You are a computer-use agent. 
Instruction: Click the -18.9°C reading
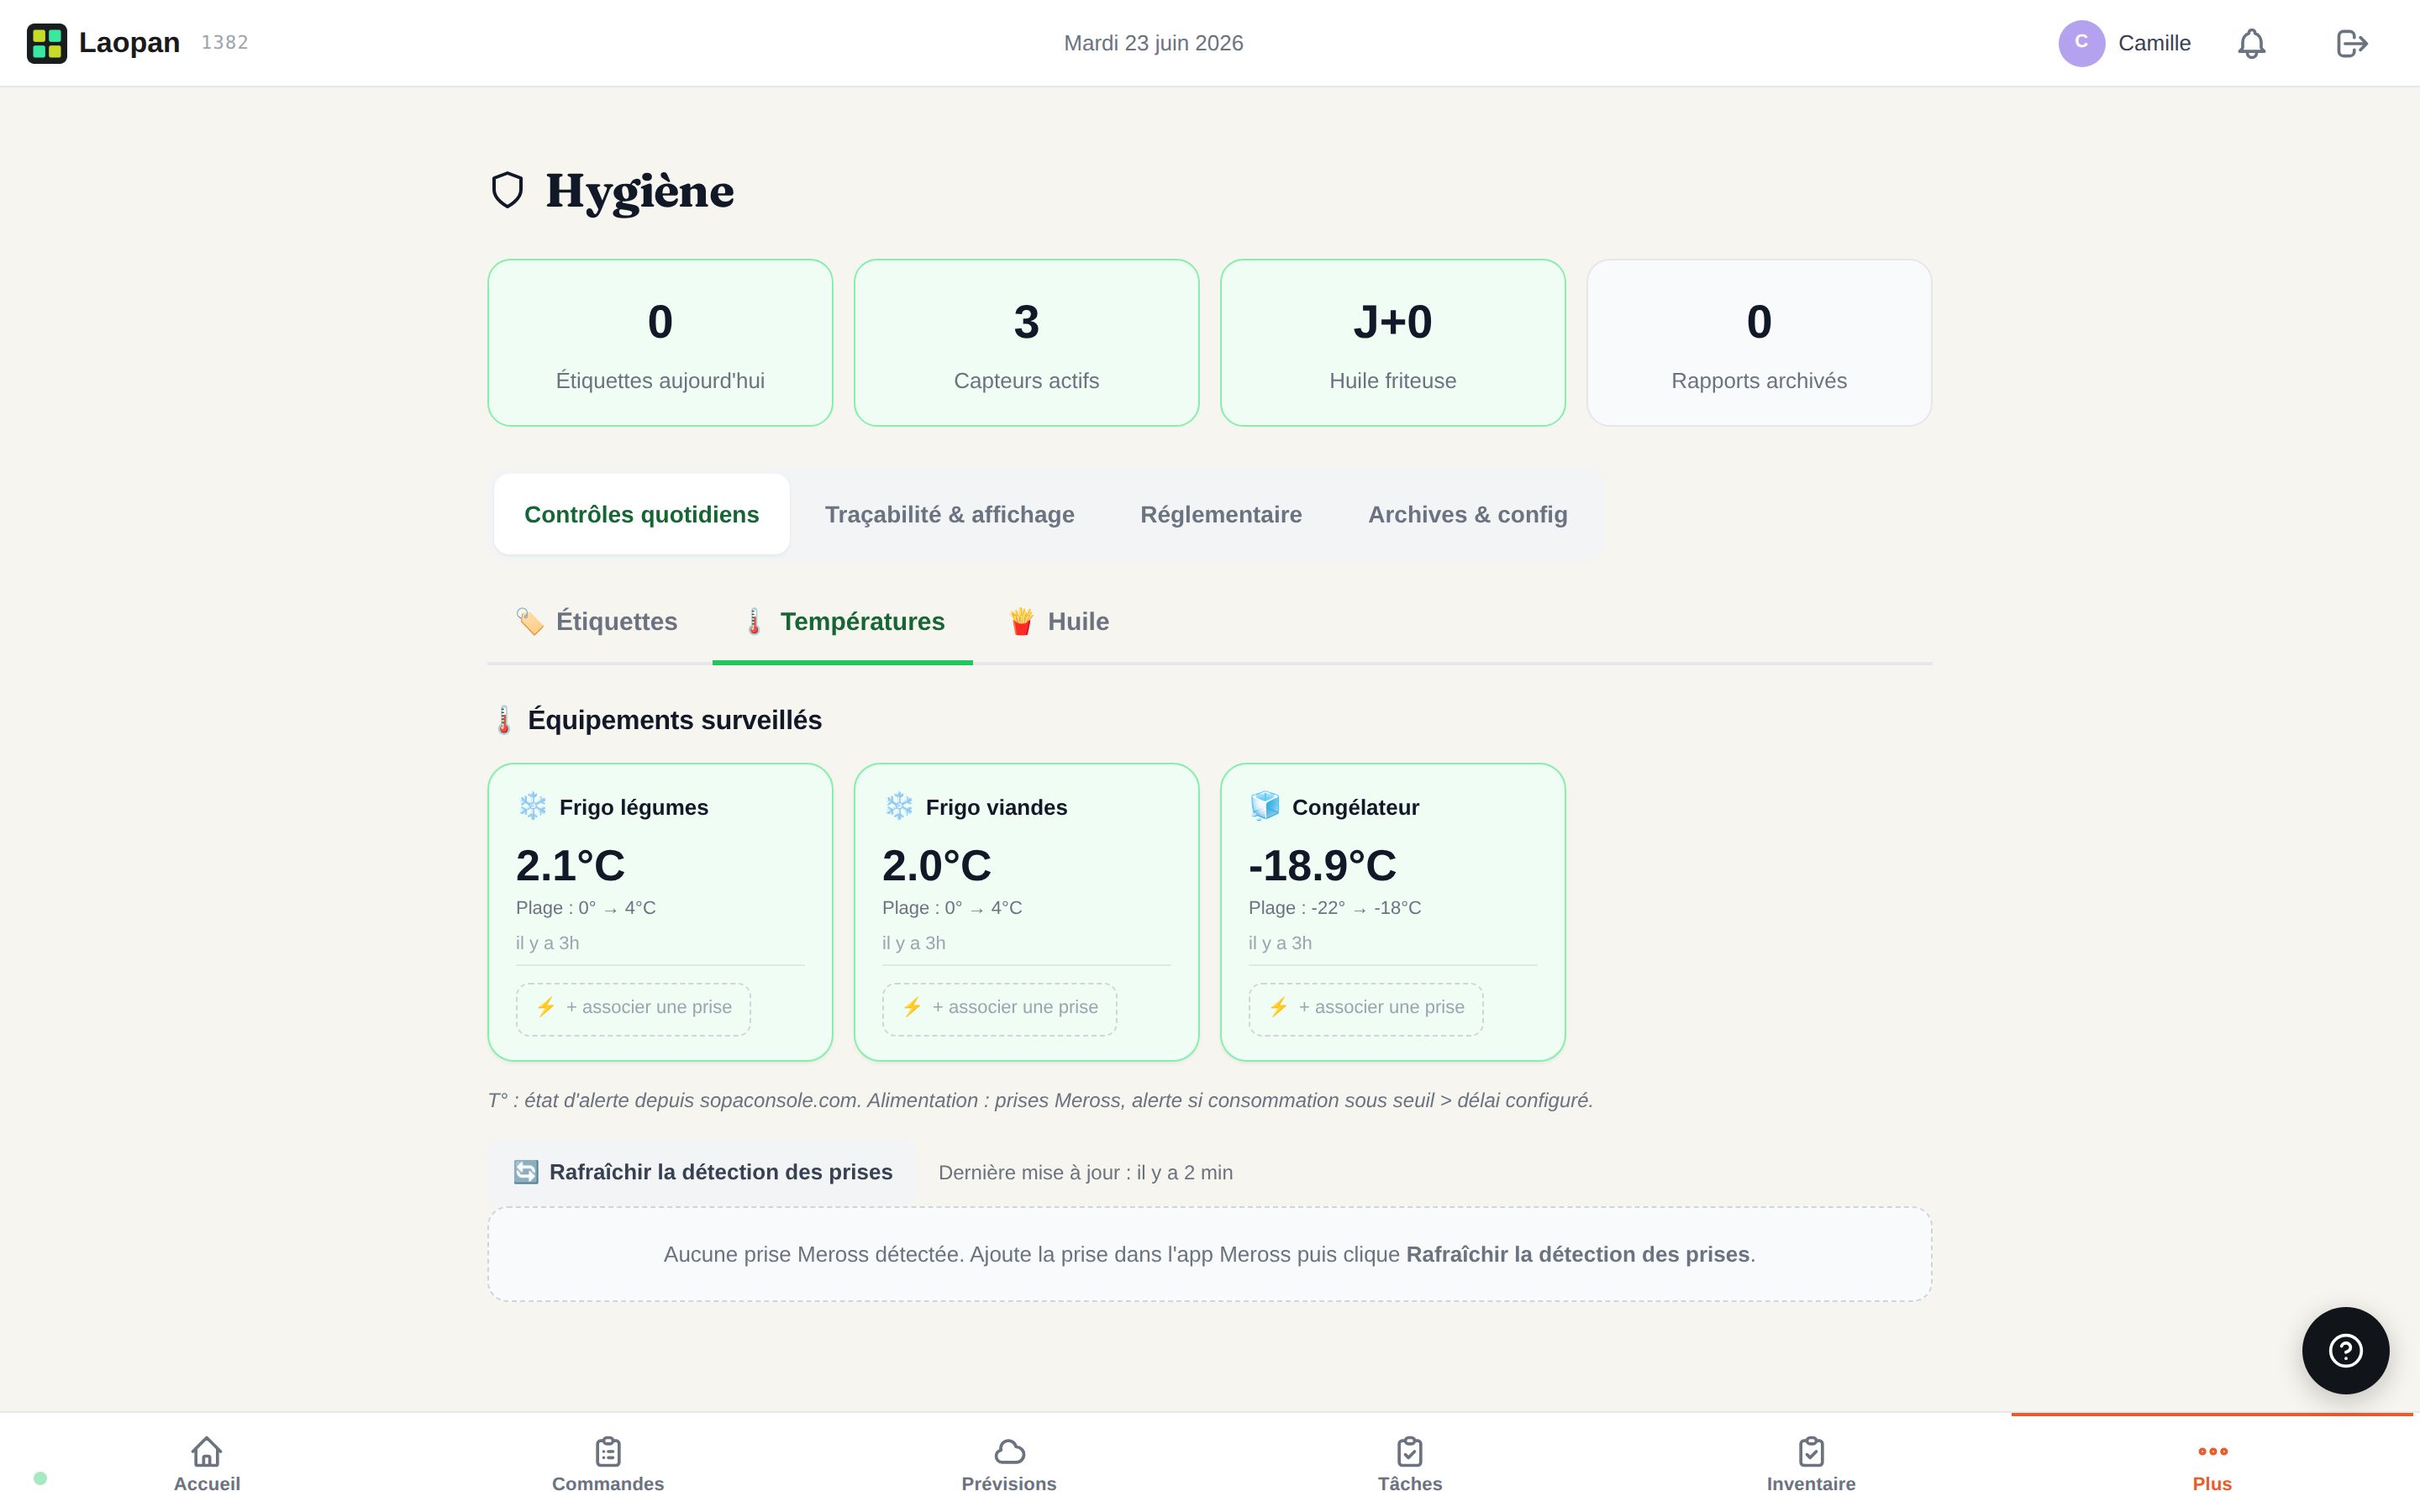[x=1322, y=866]
